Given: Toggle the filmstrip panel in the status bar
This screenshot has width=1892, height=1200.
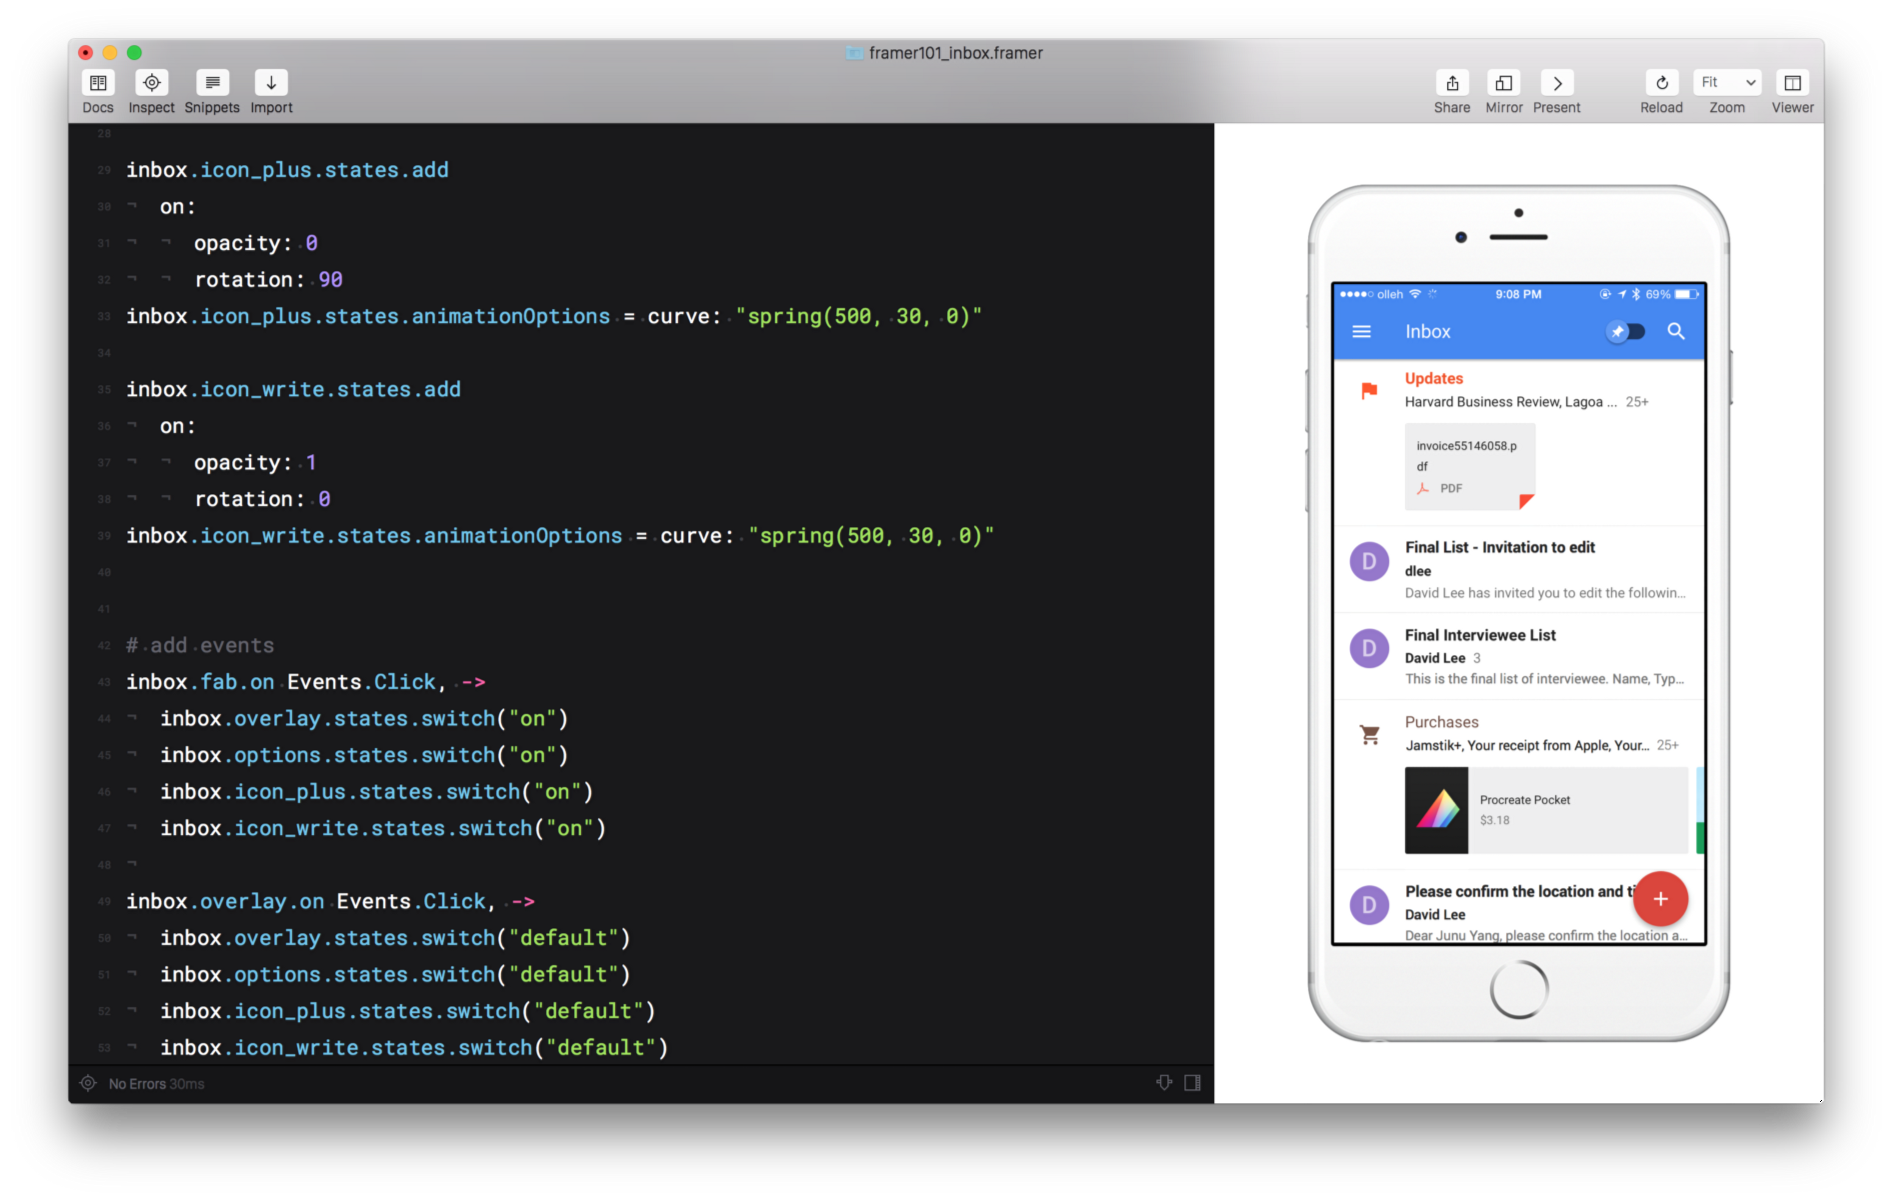Looking at the screenshot, I should [x=1191, y=1082].
